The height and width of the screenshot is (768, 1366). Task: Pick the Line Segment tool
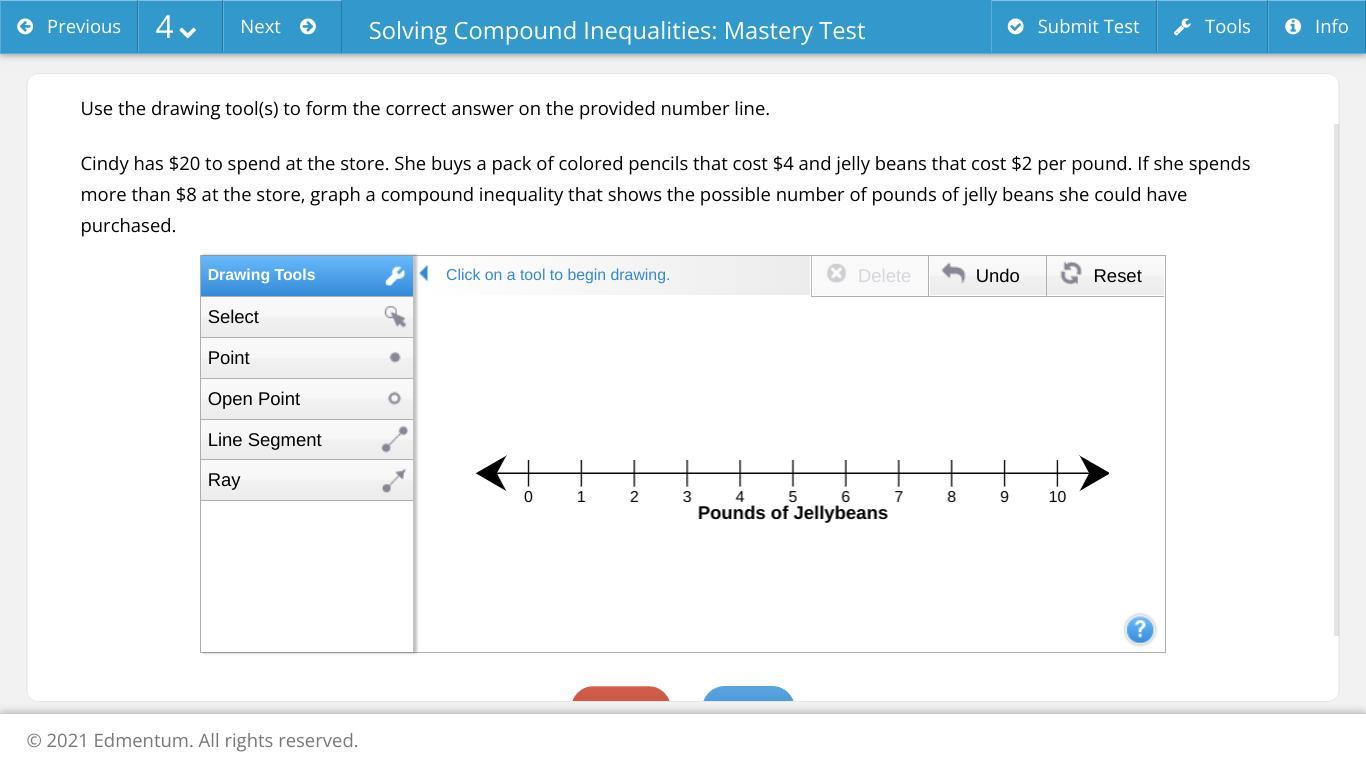307,440
